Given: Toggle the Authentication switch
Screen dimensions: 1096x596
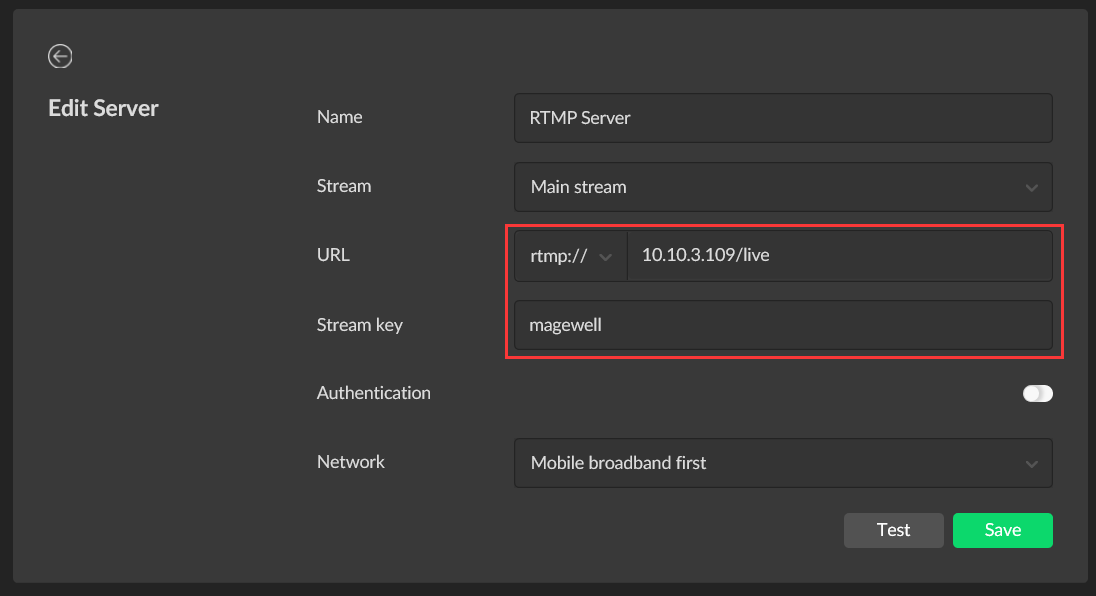Looking at the screenshot, I should click(x=1037, y=393).
